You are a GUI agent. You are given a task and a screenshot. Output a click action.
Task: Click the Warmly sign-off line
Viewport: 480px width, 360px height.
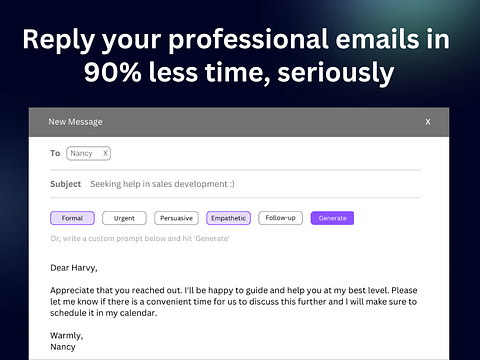[x=67, y=335]
